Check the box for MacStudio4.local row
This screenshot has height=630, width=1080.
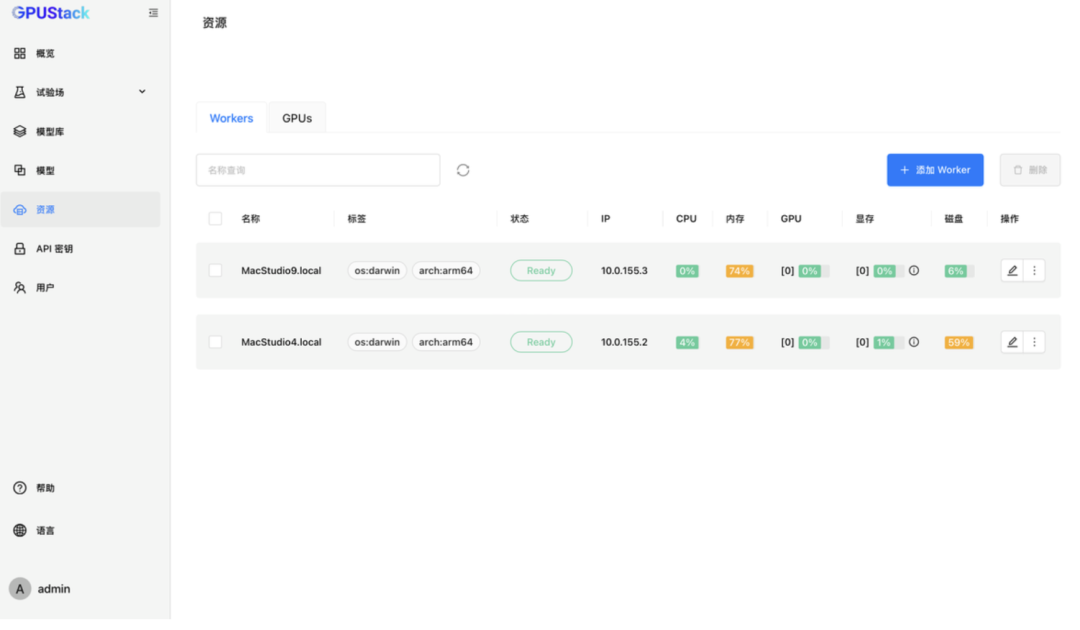[x=215, y=342]
